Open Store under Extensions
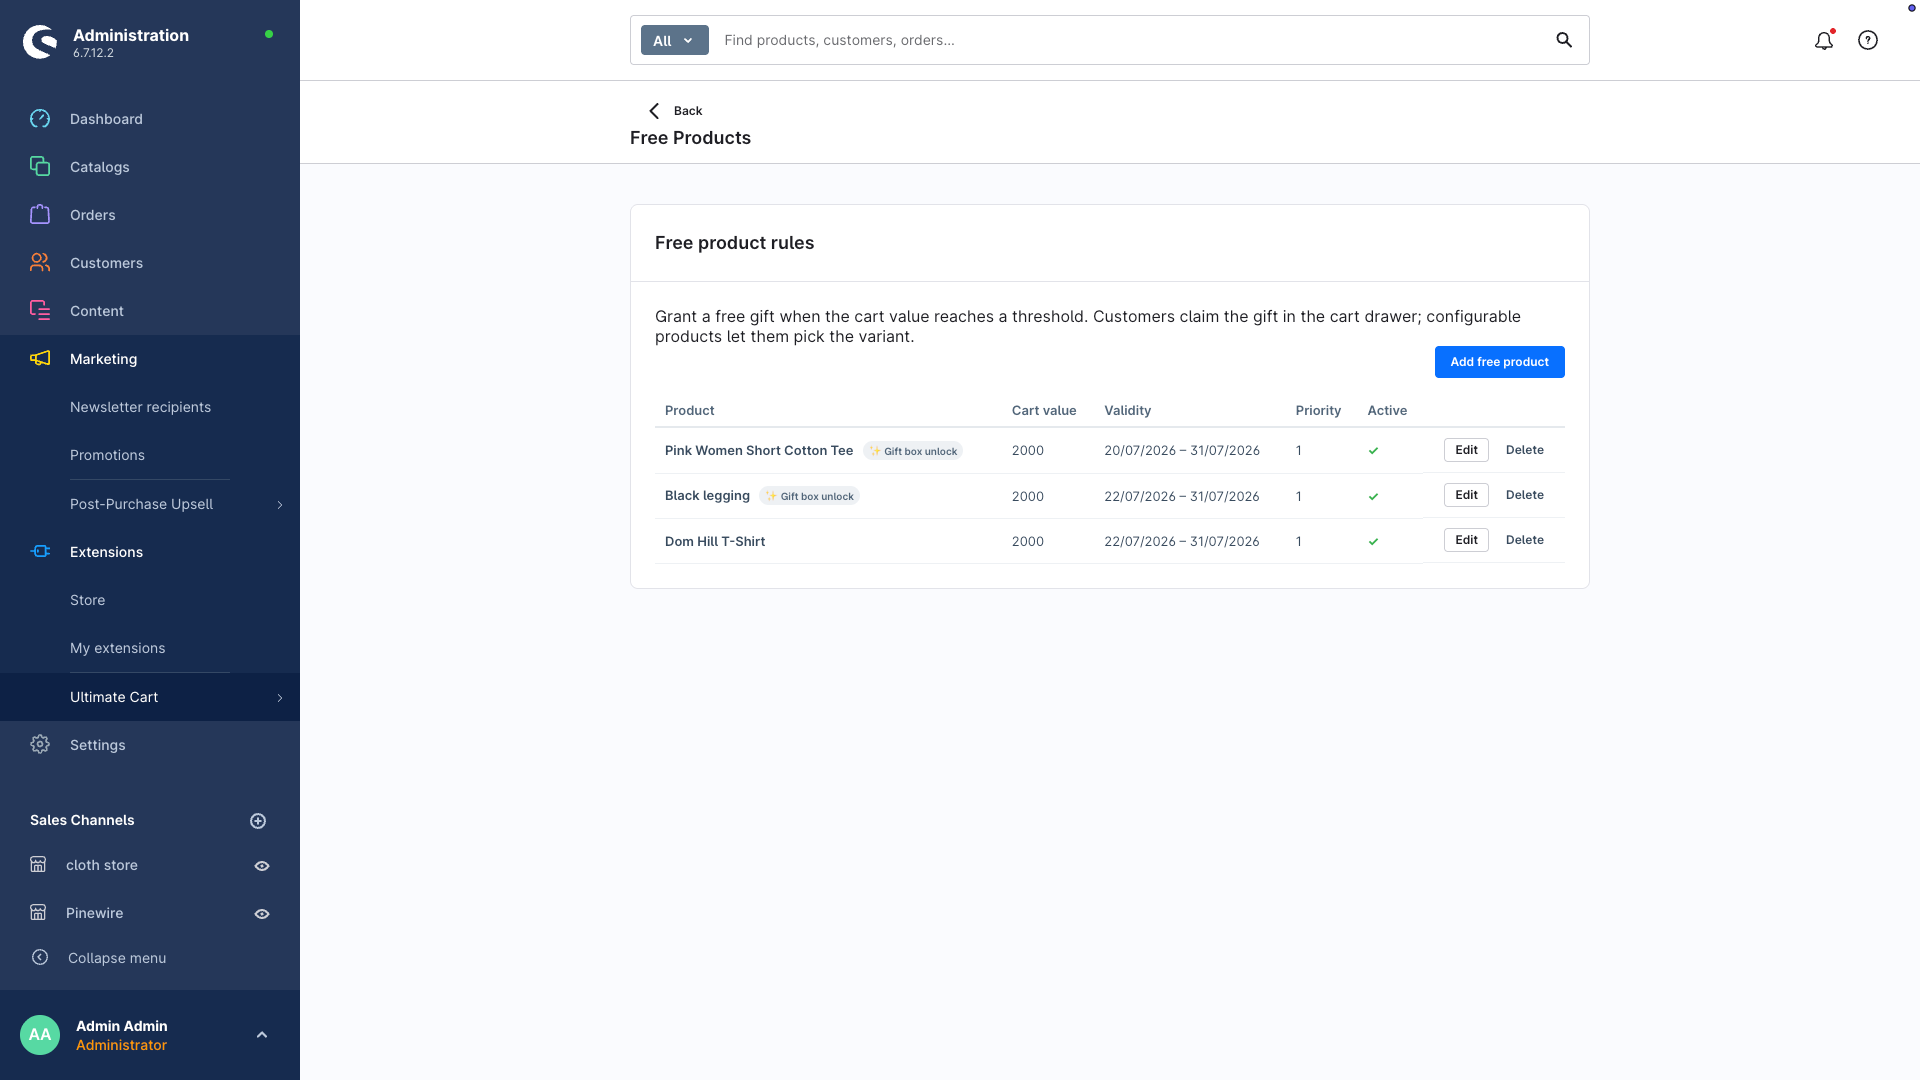 coord(87,600)
